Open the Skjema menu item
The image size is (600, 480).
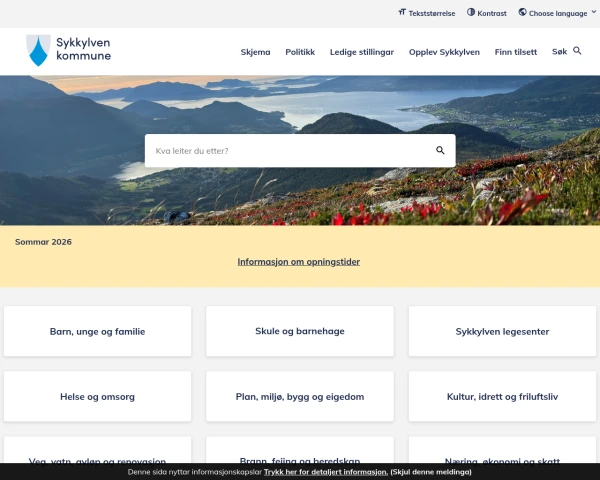click(255, 52)
